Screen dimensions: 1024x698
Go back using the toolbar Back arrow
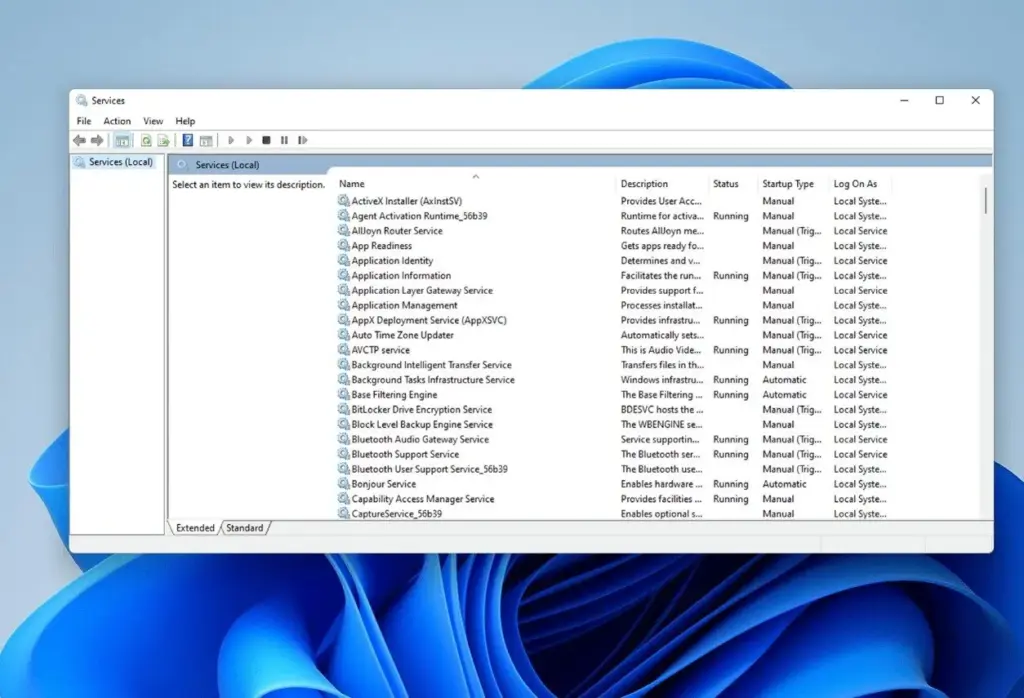point(80,140)
